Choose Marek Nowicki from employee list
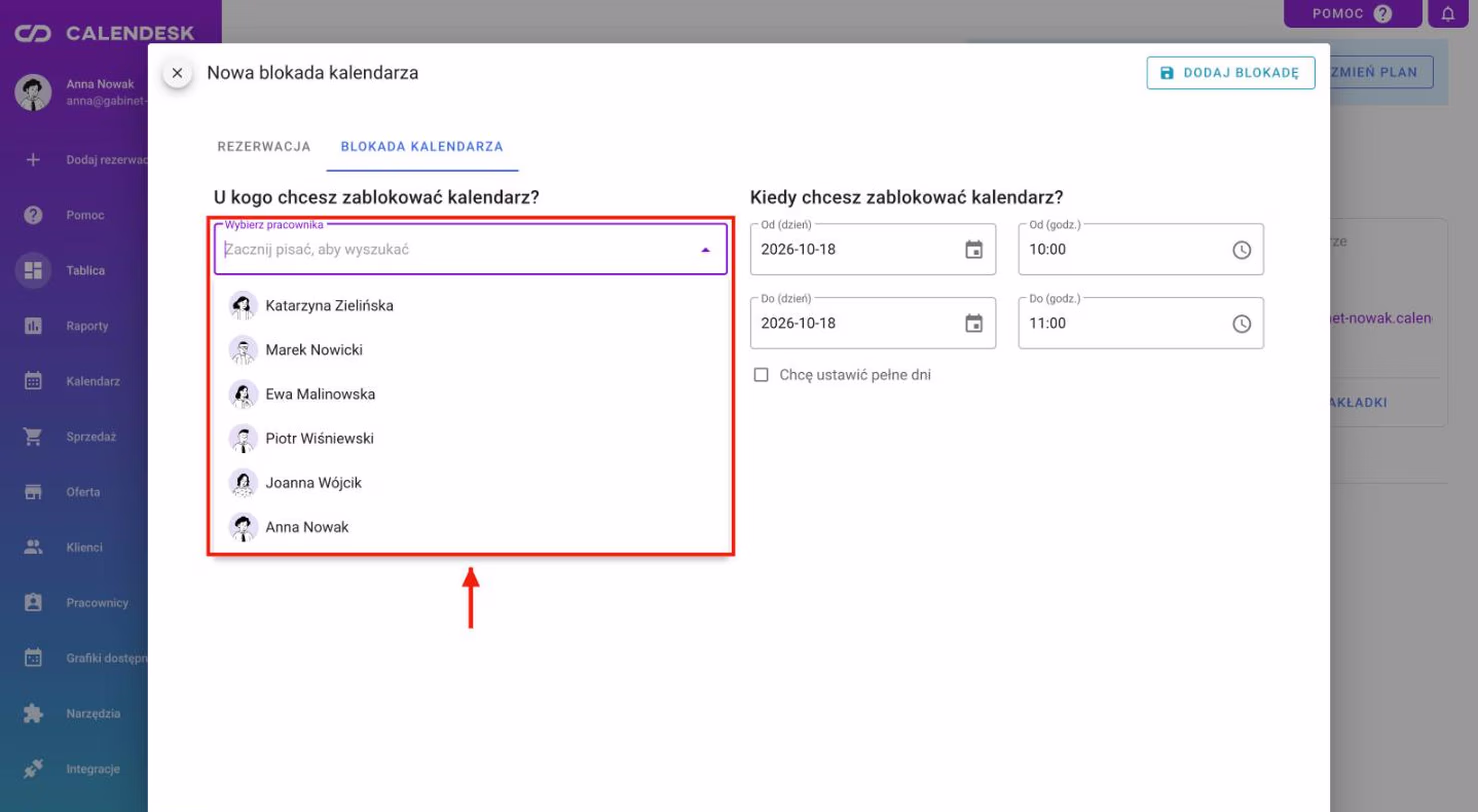1478x812 pixels. pyautogui.click(x=471, y=350)
